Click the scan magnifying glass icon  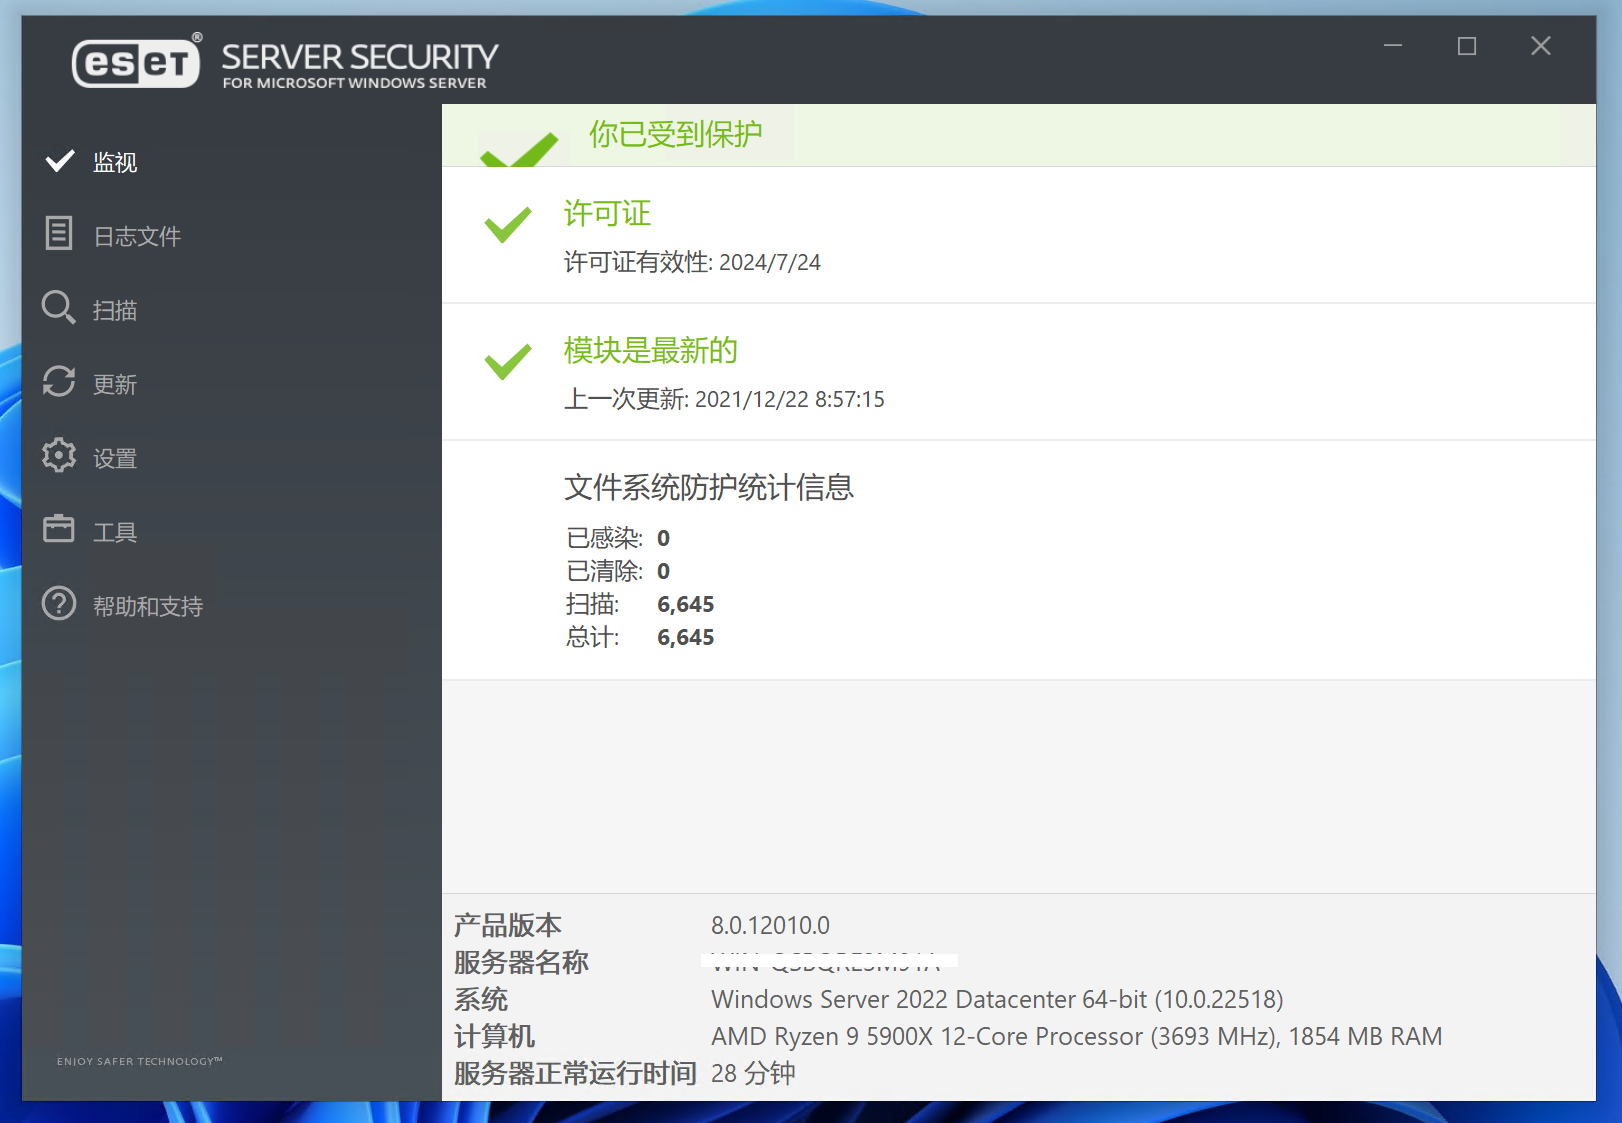[x=58, y=308]
